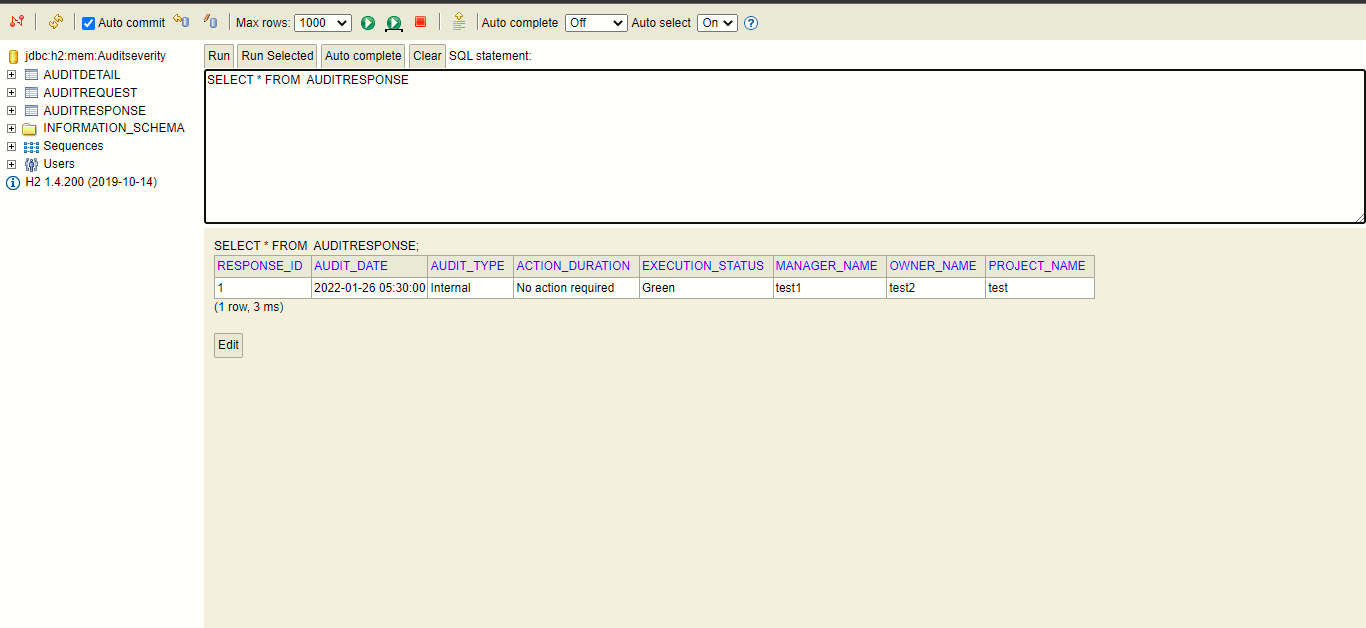The height and width of the screenshot is (628, 1366).
Task: Click the INFORMATION_SCHEMA folder icon
Action: (x=30, y=129)
